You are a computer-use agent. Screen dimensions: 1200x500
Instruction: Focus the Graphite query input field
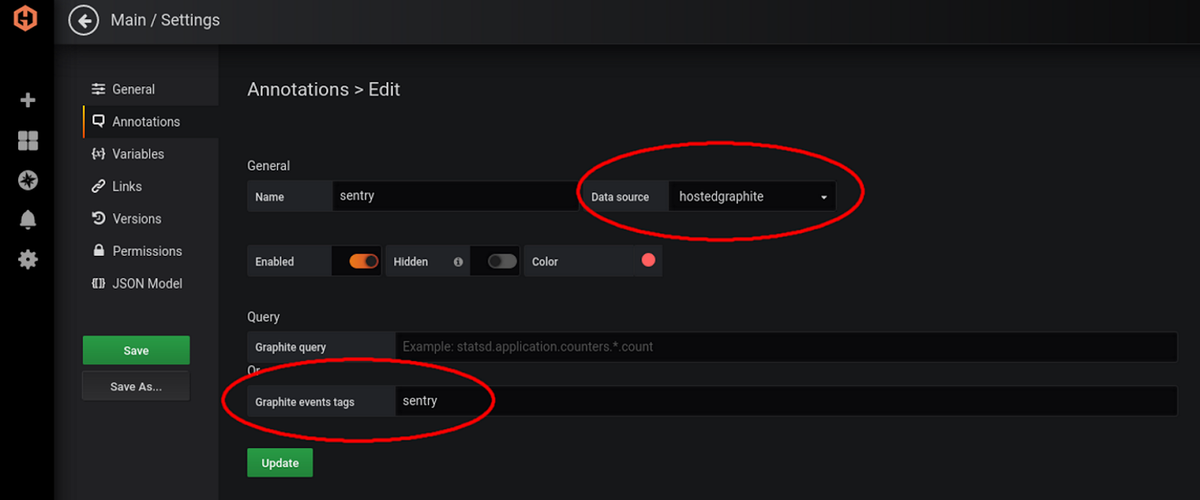click(x=786, y=347)
